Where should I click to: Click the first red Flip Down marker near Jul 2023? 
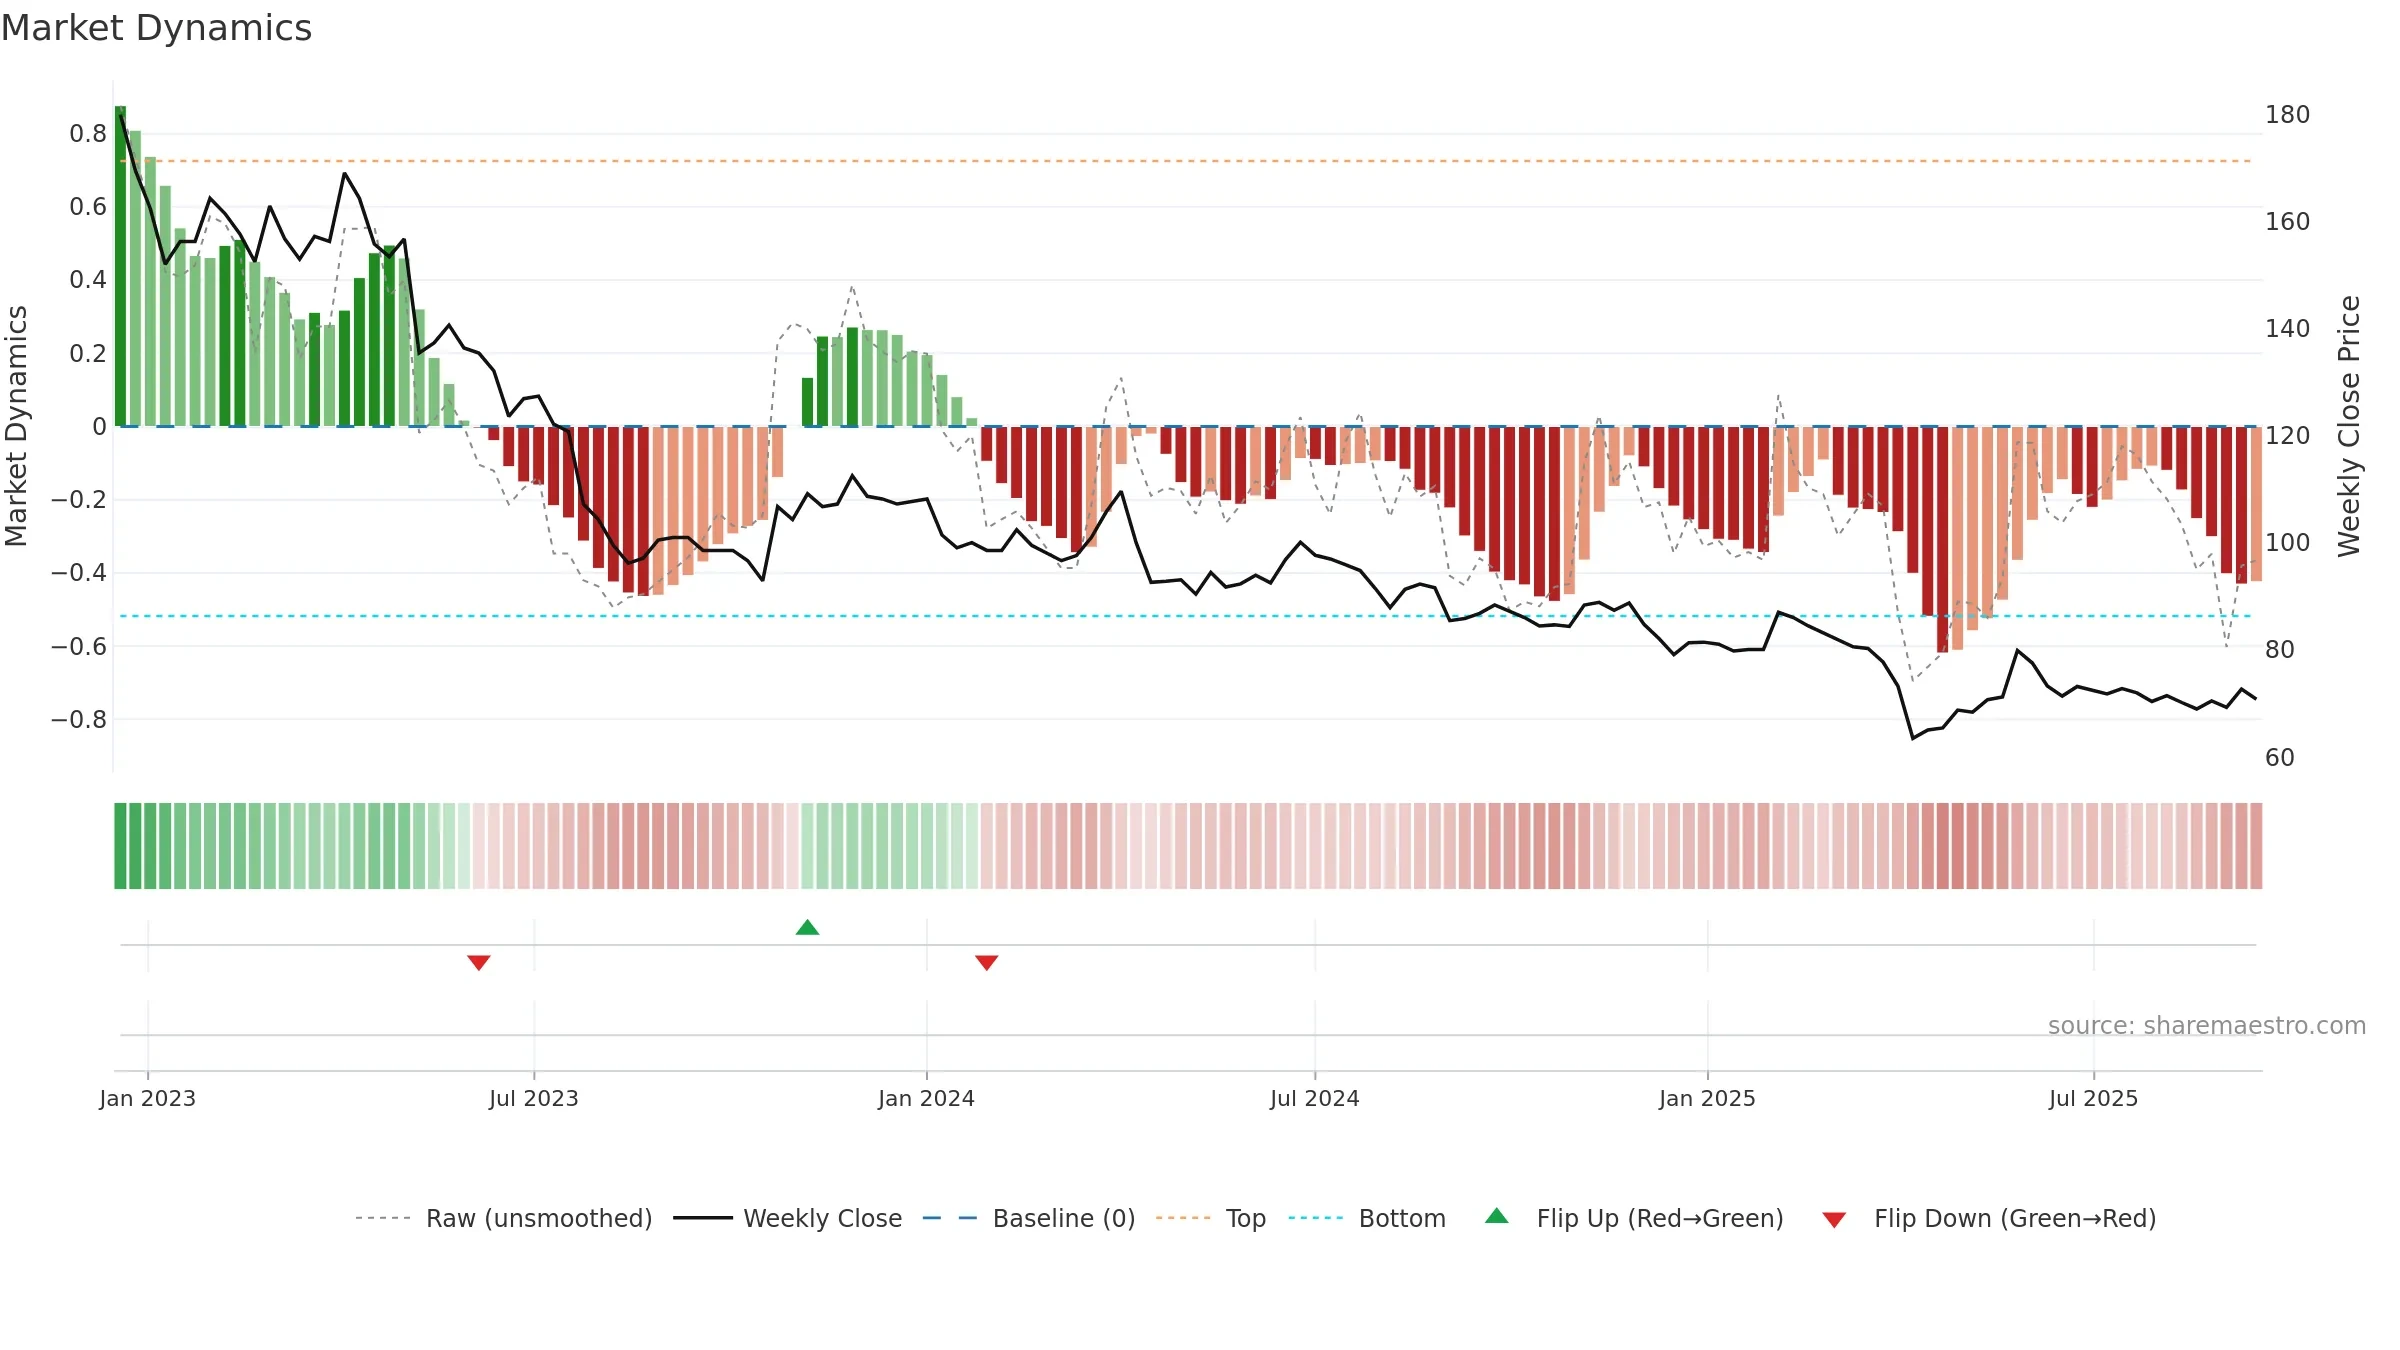click(x=479, y=962)
